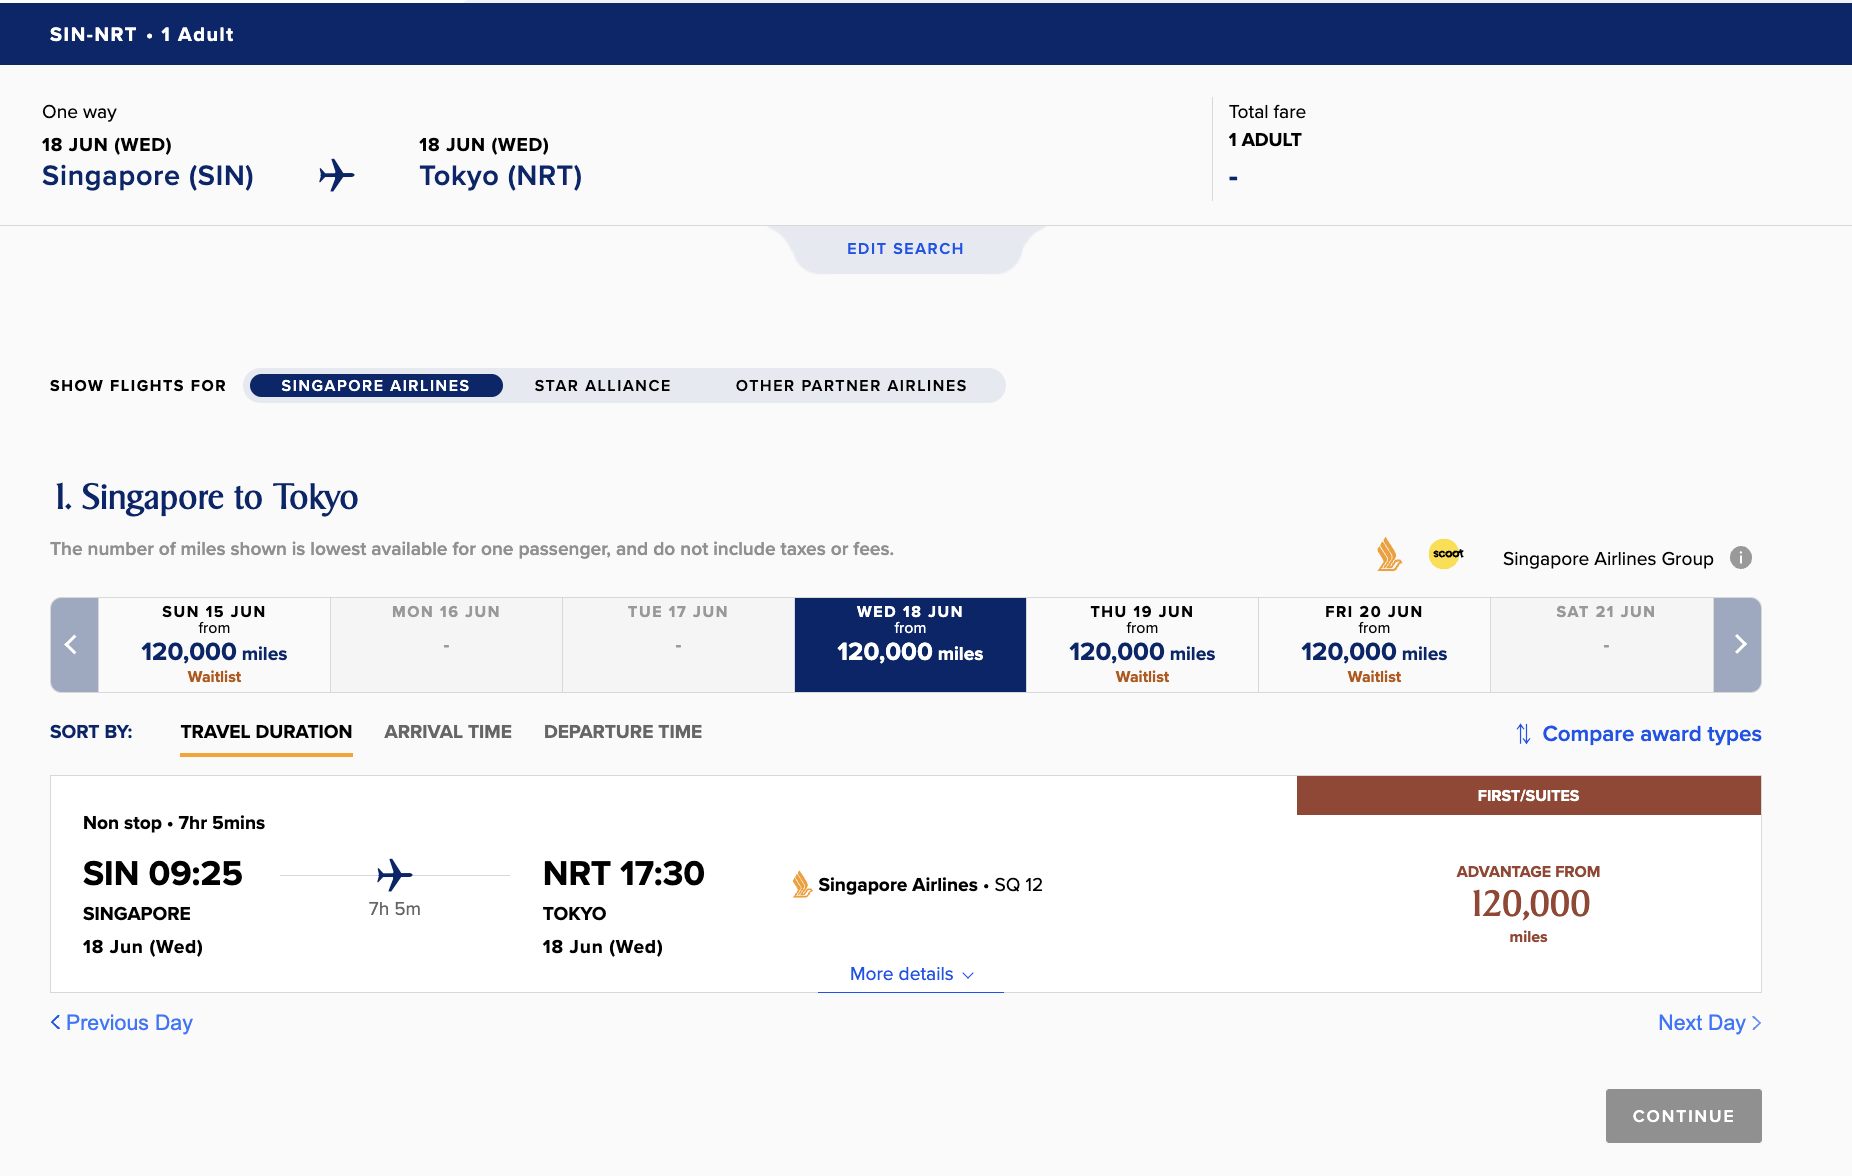Sort flights by Travel Duration
Viewport: 1852px width, 1176px height.
(266, 732)
